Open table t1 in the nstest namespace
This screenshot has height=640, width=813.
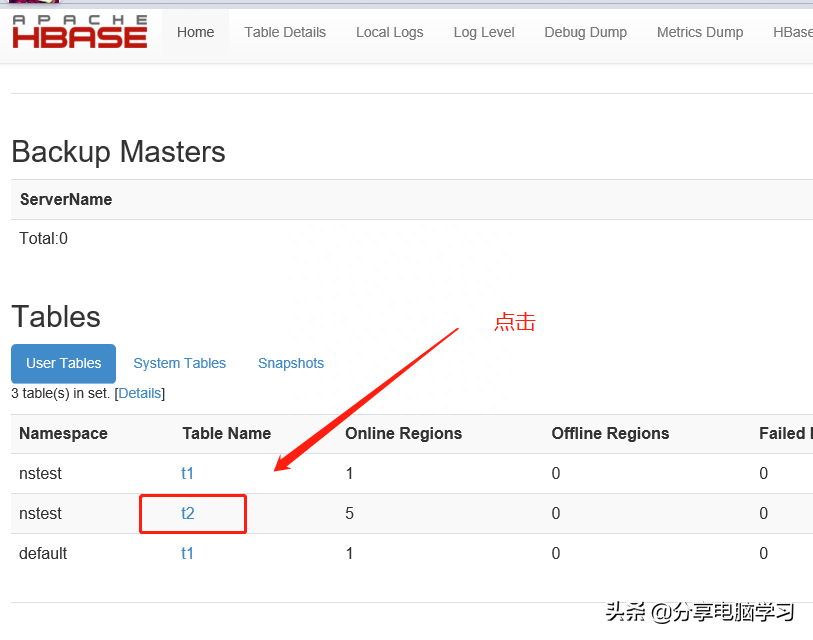click(187, 473)
